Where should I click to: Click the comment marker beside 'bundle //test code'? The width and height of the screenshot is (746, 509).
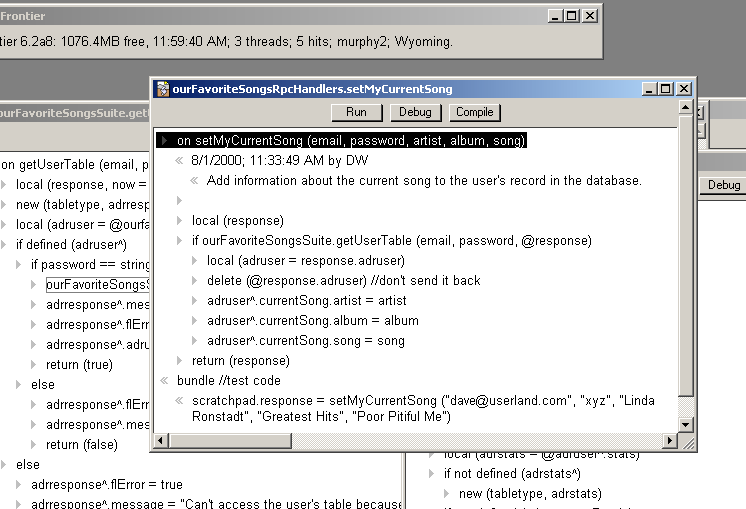[164, 381]
